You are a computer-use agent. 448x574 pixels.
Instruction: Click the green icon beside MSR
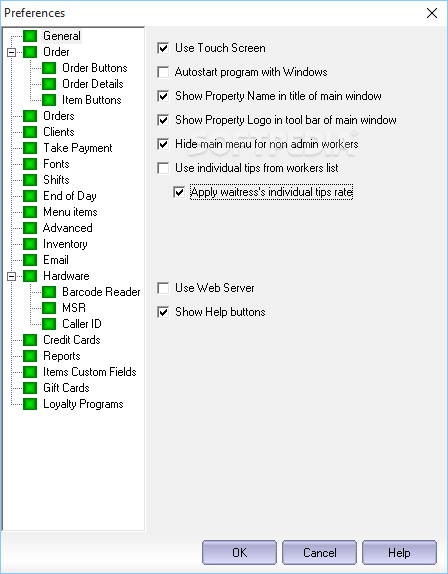[x=49, y=308]
